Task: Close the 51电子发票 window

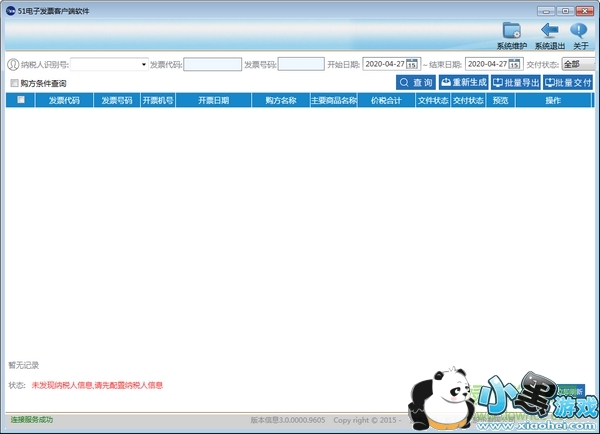Action: [585, 11]
